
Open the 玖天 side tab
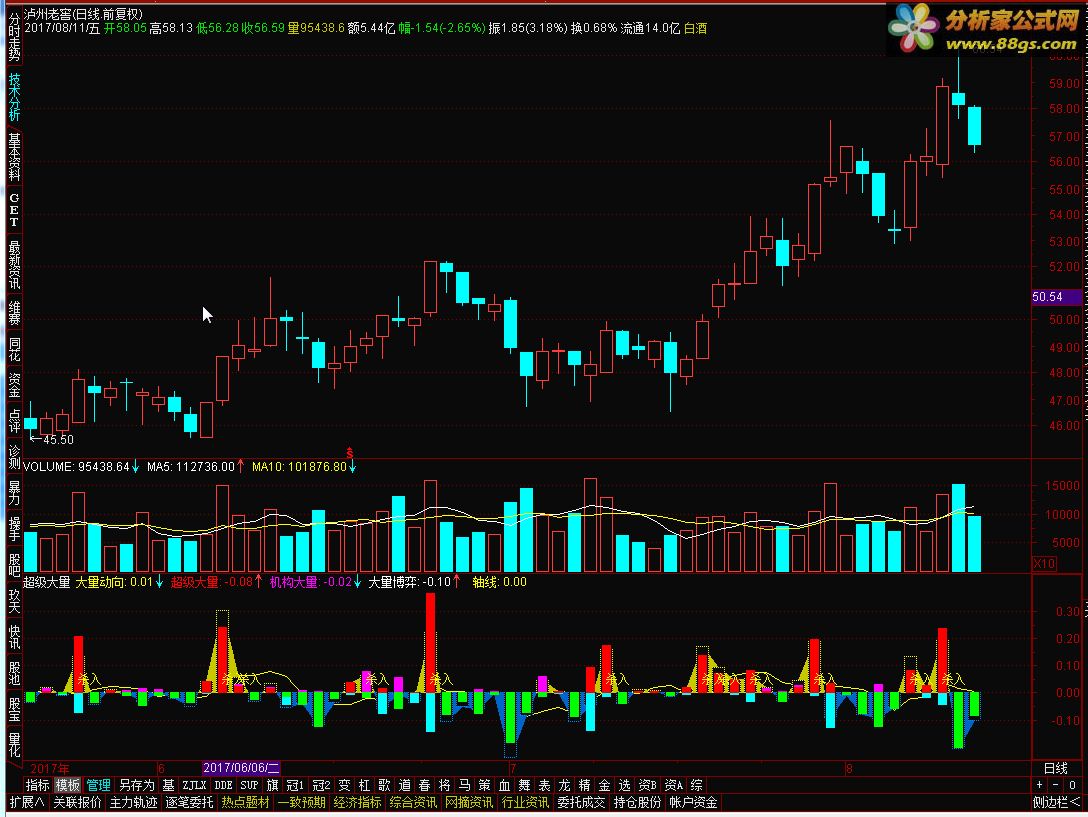(14, 602)
